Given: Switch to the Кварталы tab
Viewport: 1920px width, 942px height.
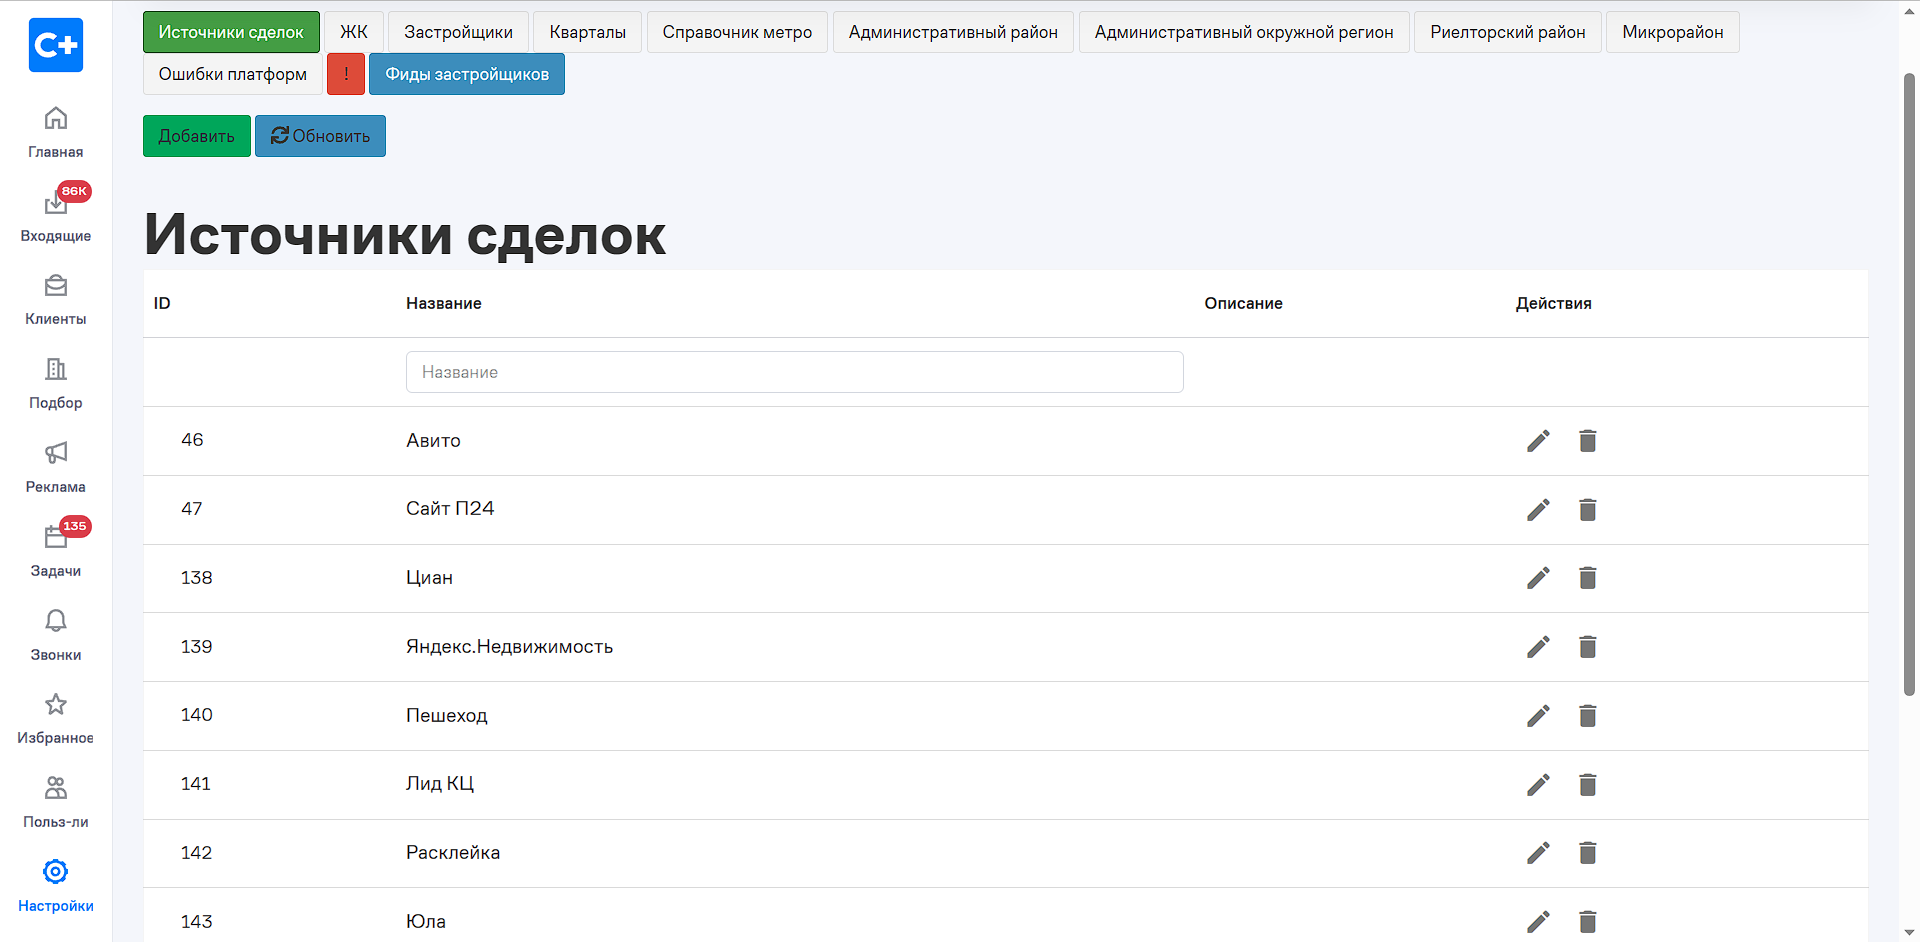Looking at the screenshot, I should tap(588, 32).
